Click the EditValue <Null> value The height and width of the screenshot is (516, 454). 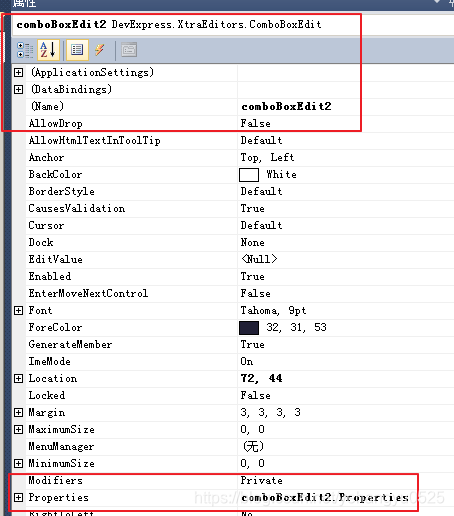[259, 259]
